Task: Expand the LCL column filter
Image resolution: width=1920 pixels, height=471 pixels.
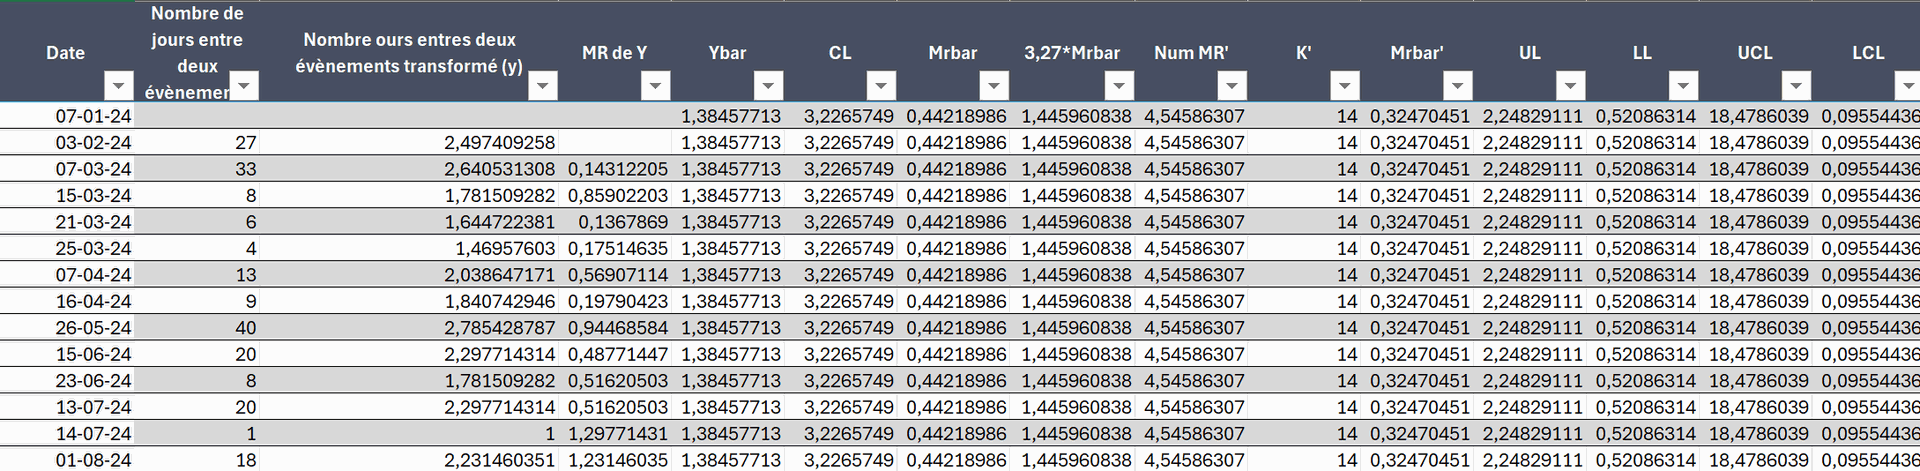Action: 1908,86
